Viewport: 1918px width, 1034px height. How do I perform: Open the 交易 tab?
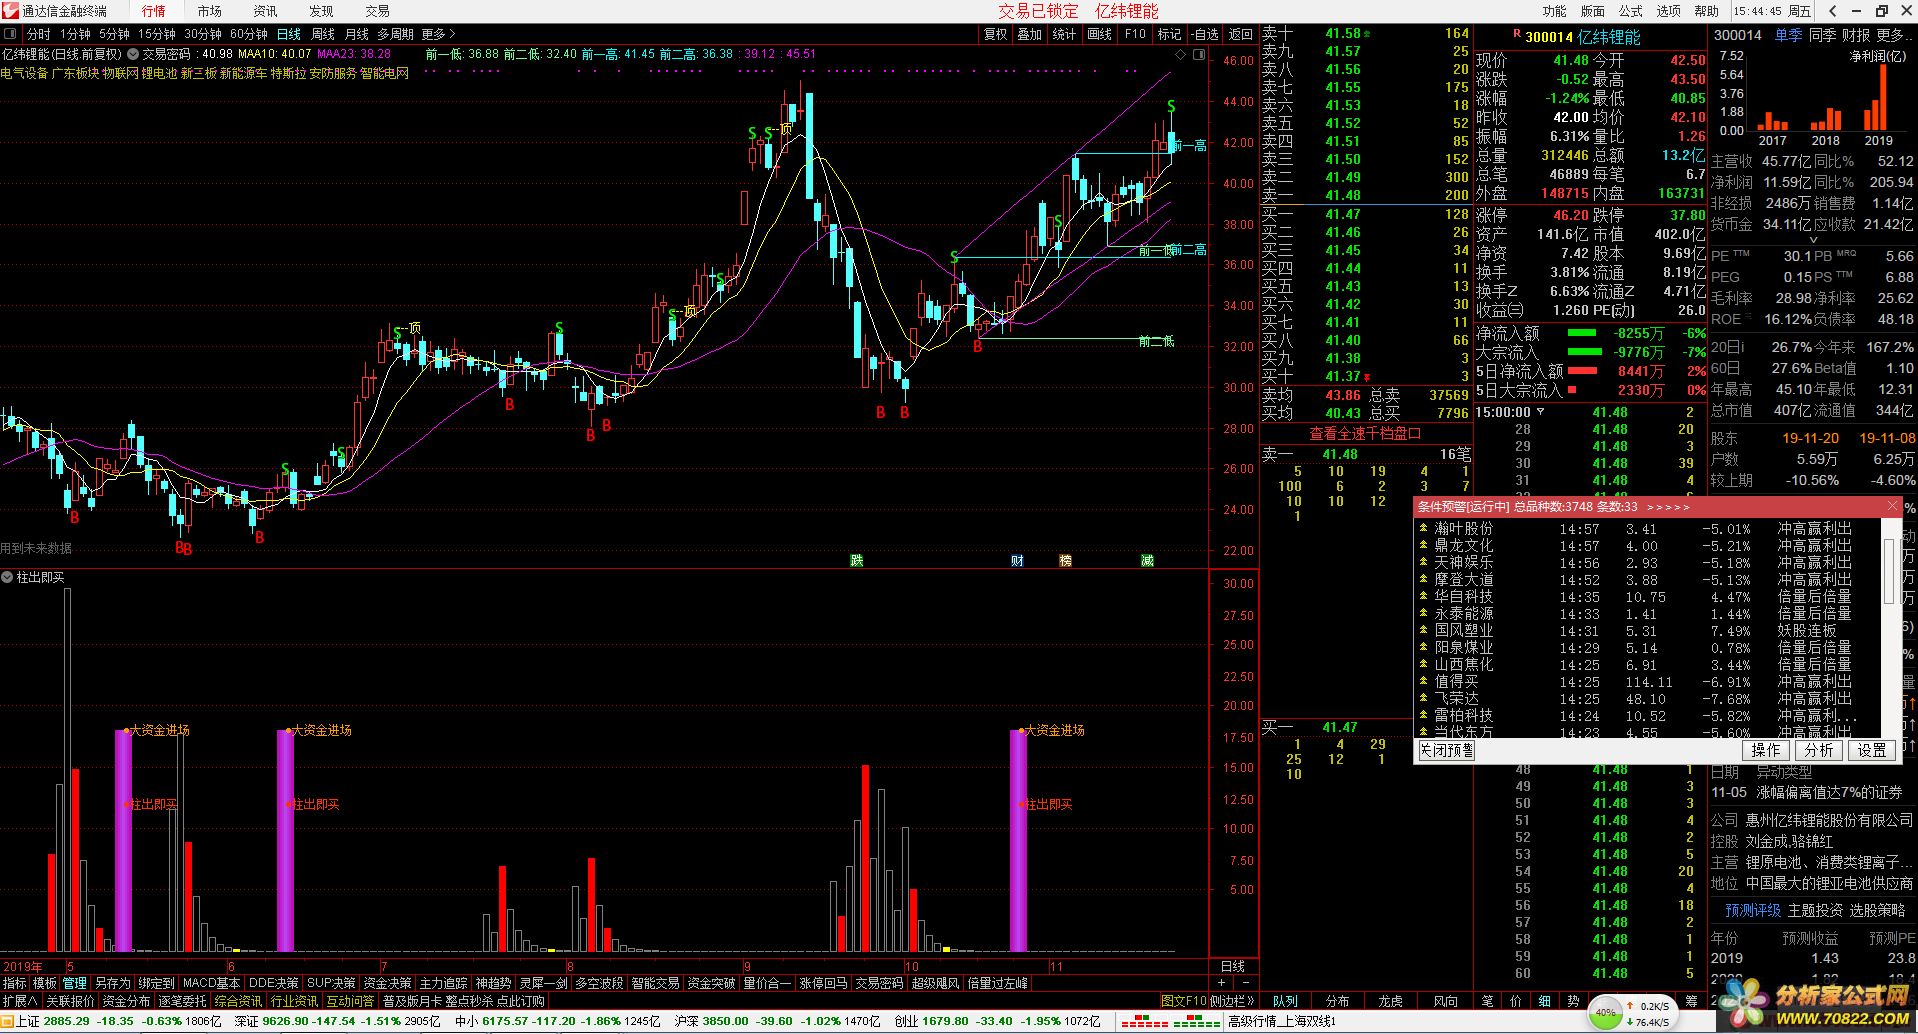tap(377, 11)
